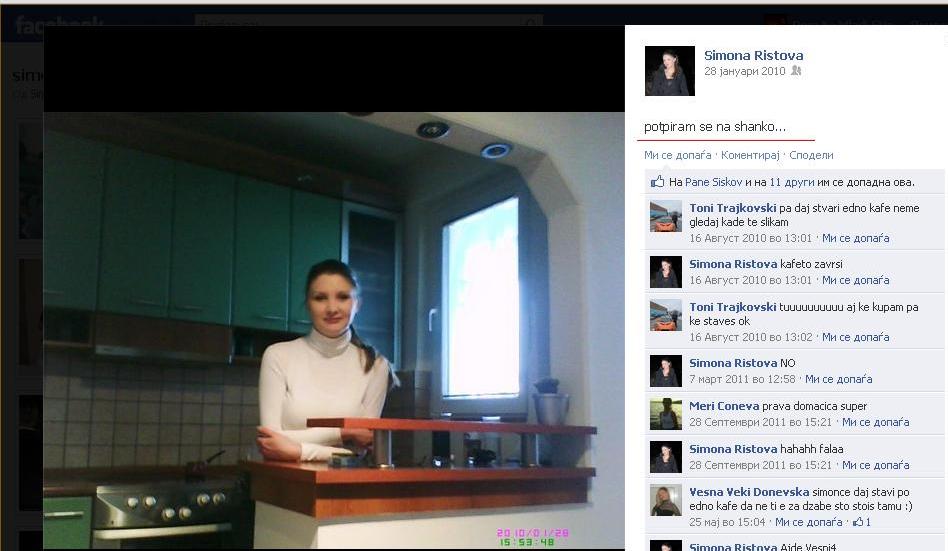Like Simona's 'NO' comment from 7 март 2011

[x=838, y=379]
